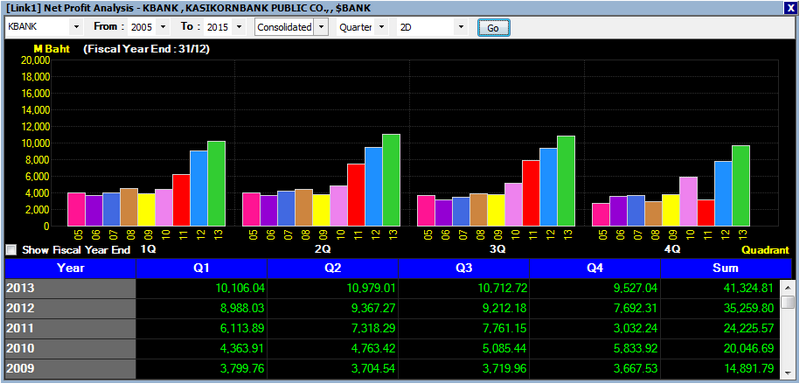Screen dimensions: 800x384
Task: Click the 10,979.01 Q2 2013 cell
Action: click(x=333, y=289)
